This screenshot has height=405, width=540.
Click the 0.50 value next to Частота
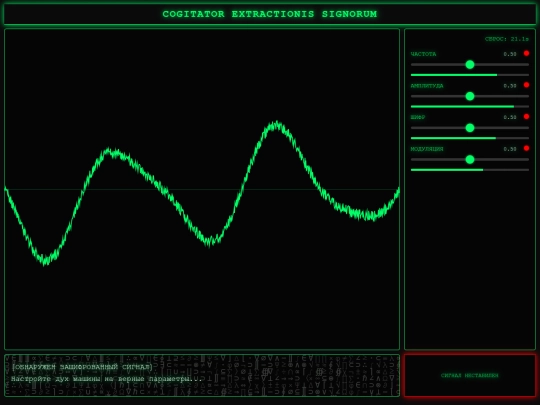click(510, 54)
